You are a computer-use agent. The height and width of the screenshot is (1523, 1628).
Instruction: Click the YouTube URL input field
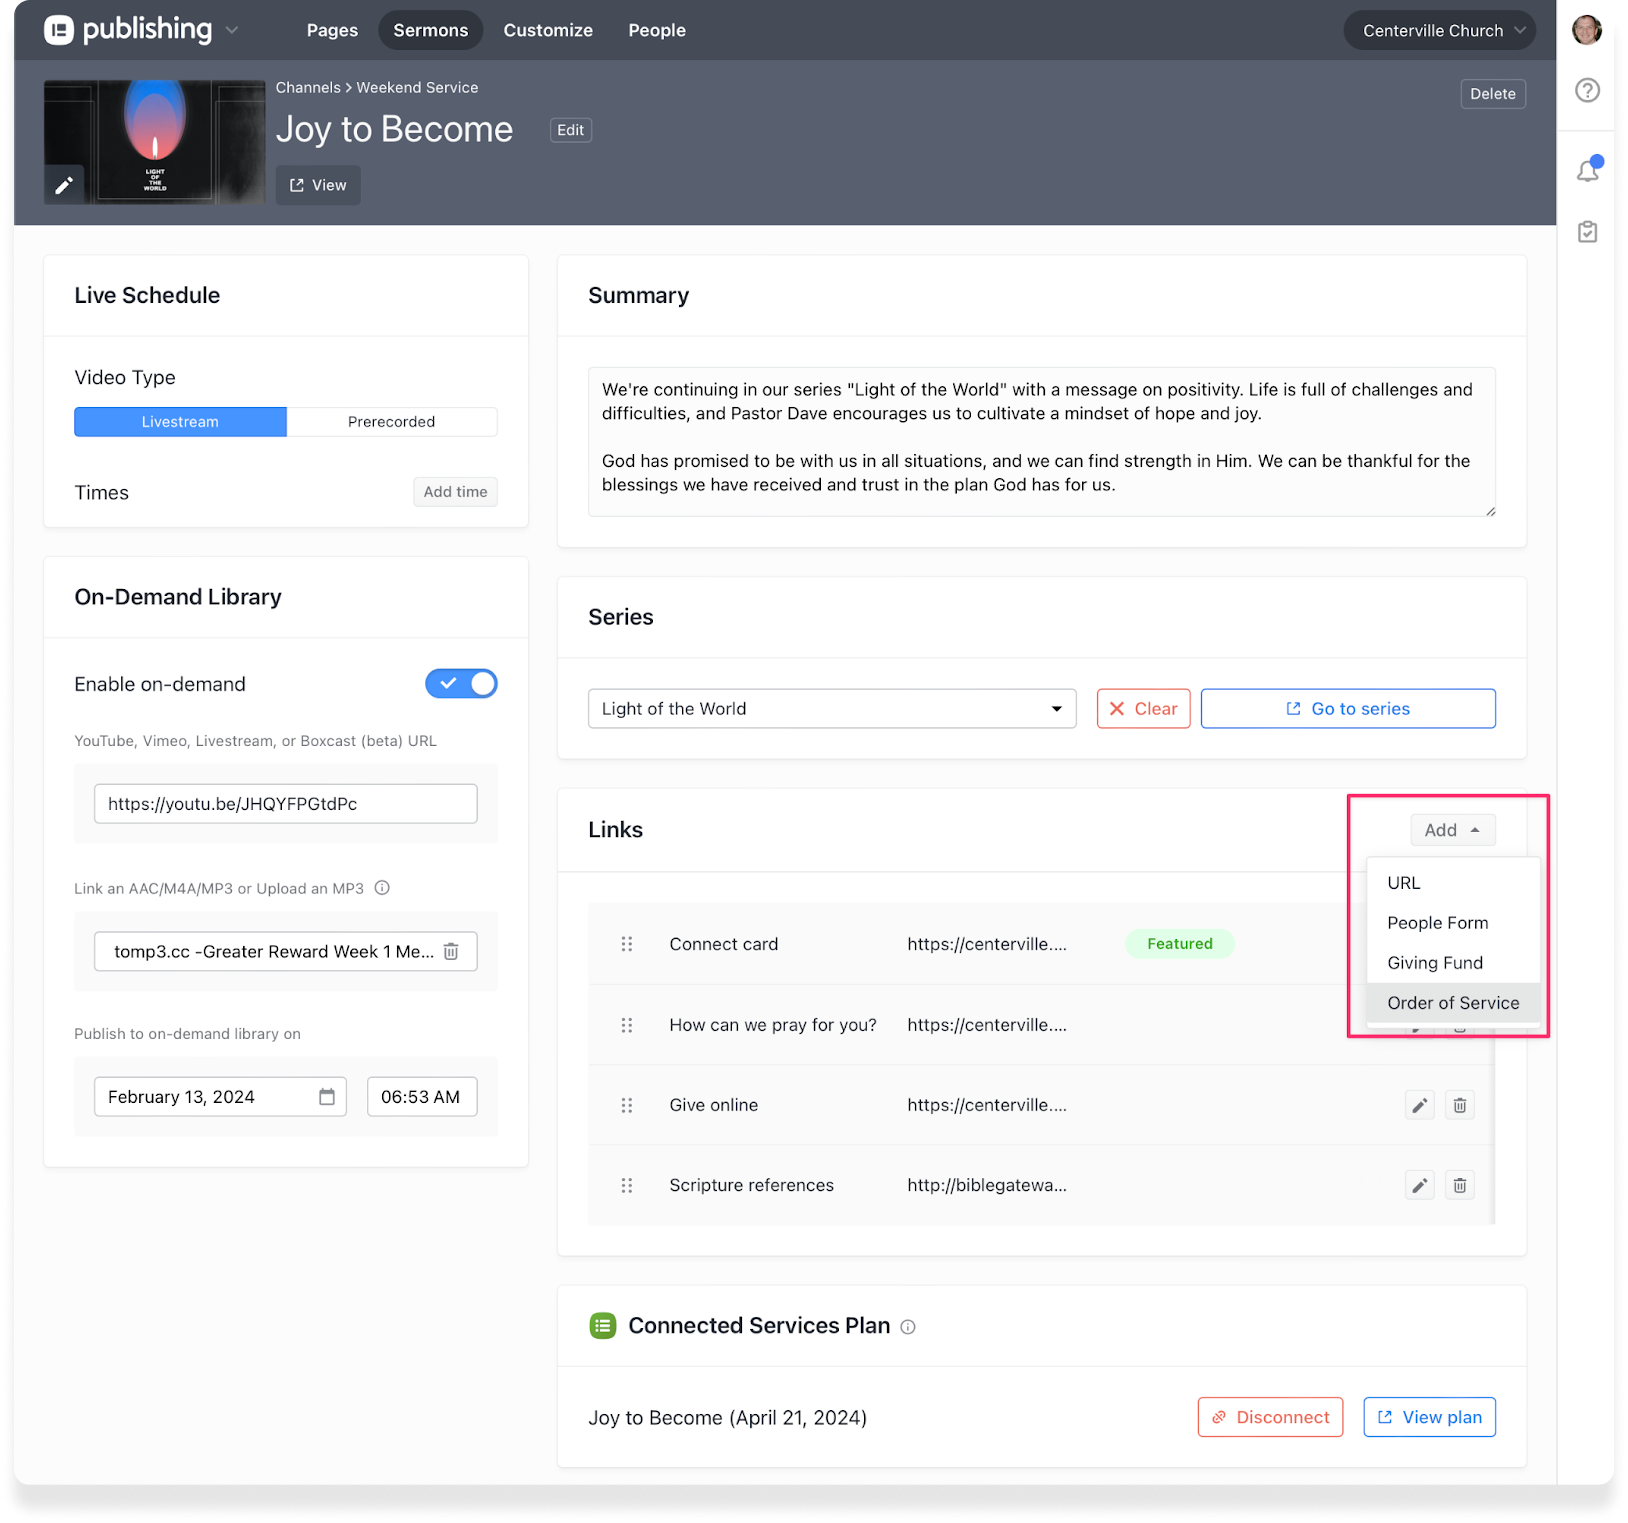point(285,804)
